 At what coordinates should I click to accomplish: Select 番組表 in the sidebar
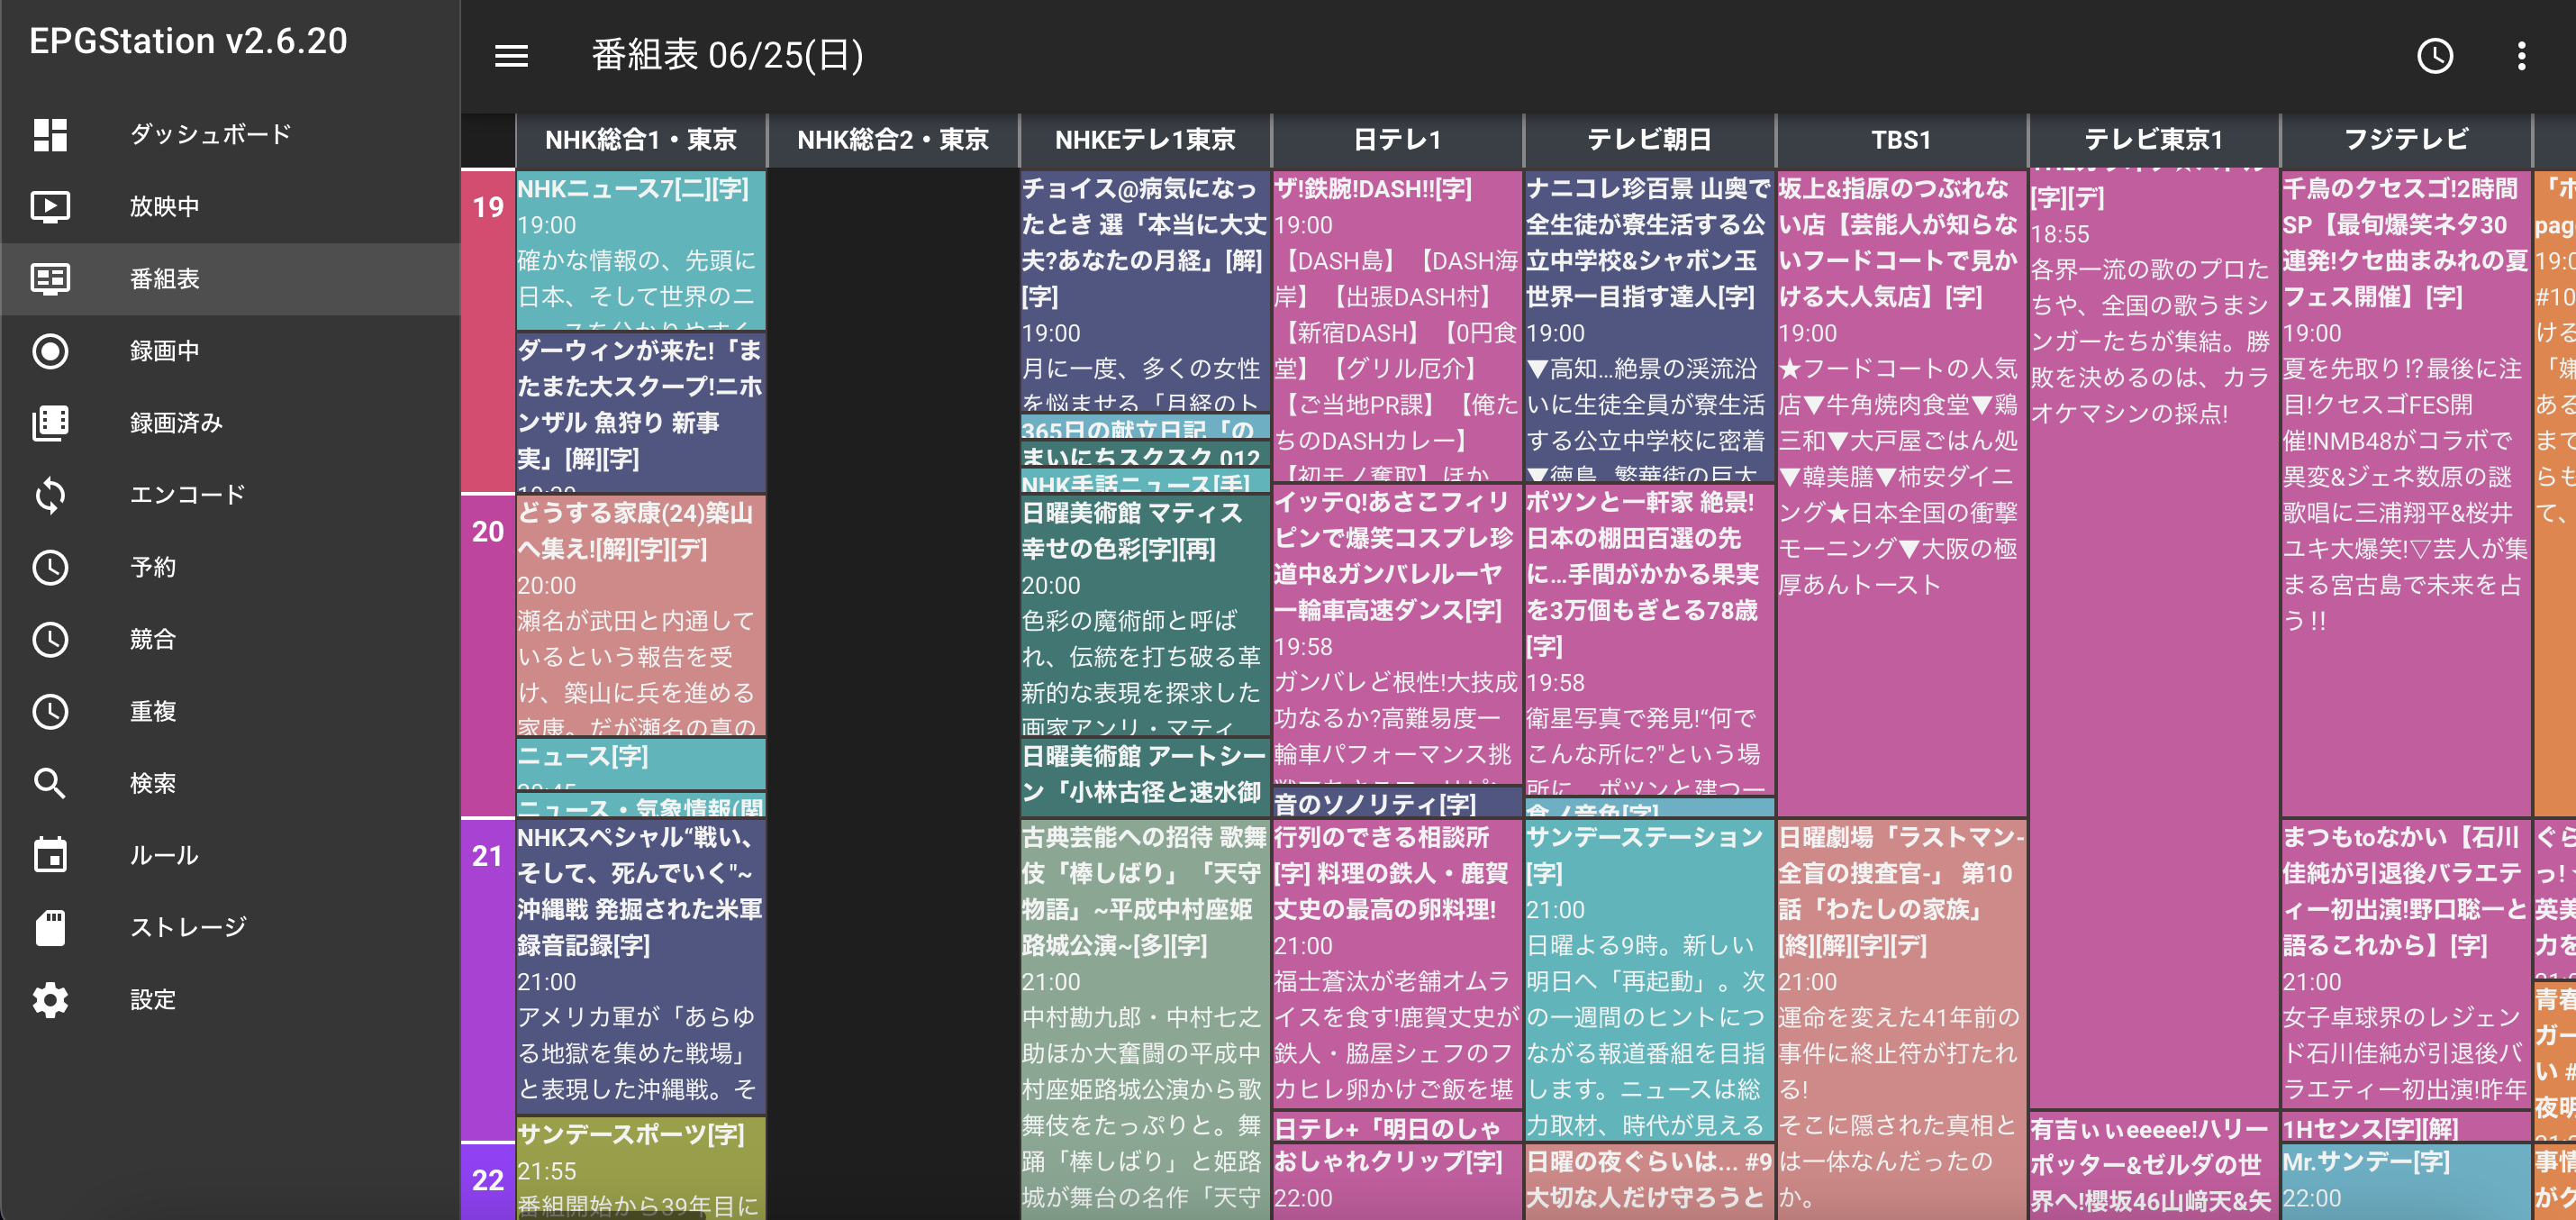click(x=165, y=279)
